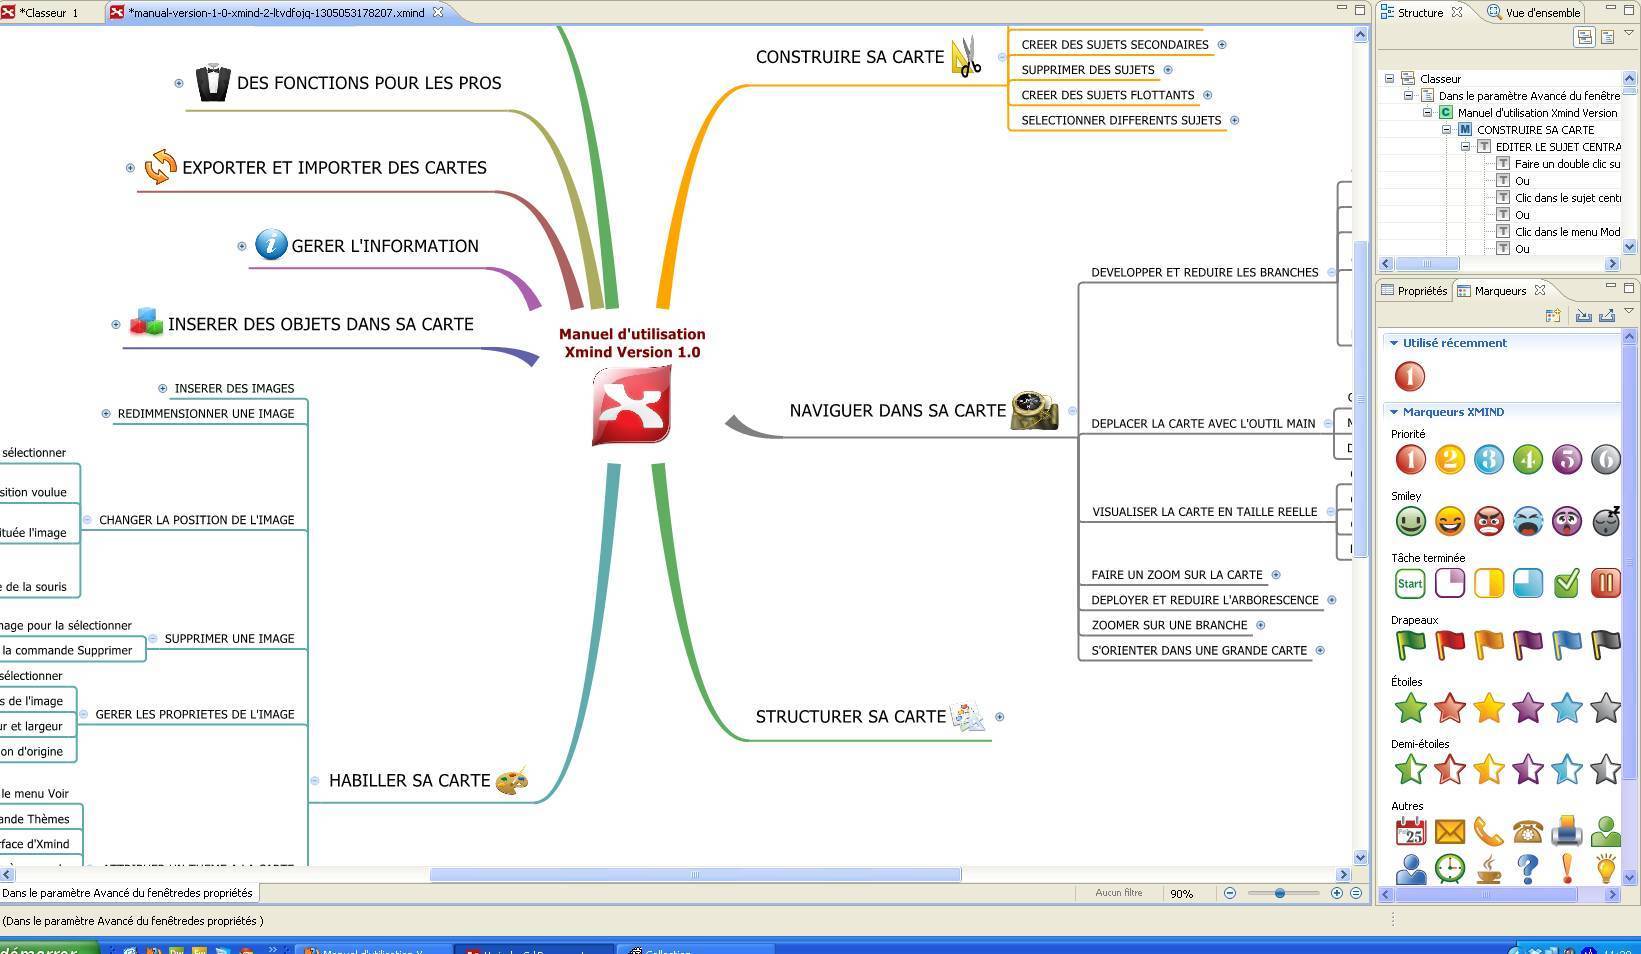Click the Marqueurs panel vertical scrollbar
This screenshot has height=954, width=1641.
click(1629, 560)
